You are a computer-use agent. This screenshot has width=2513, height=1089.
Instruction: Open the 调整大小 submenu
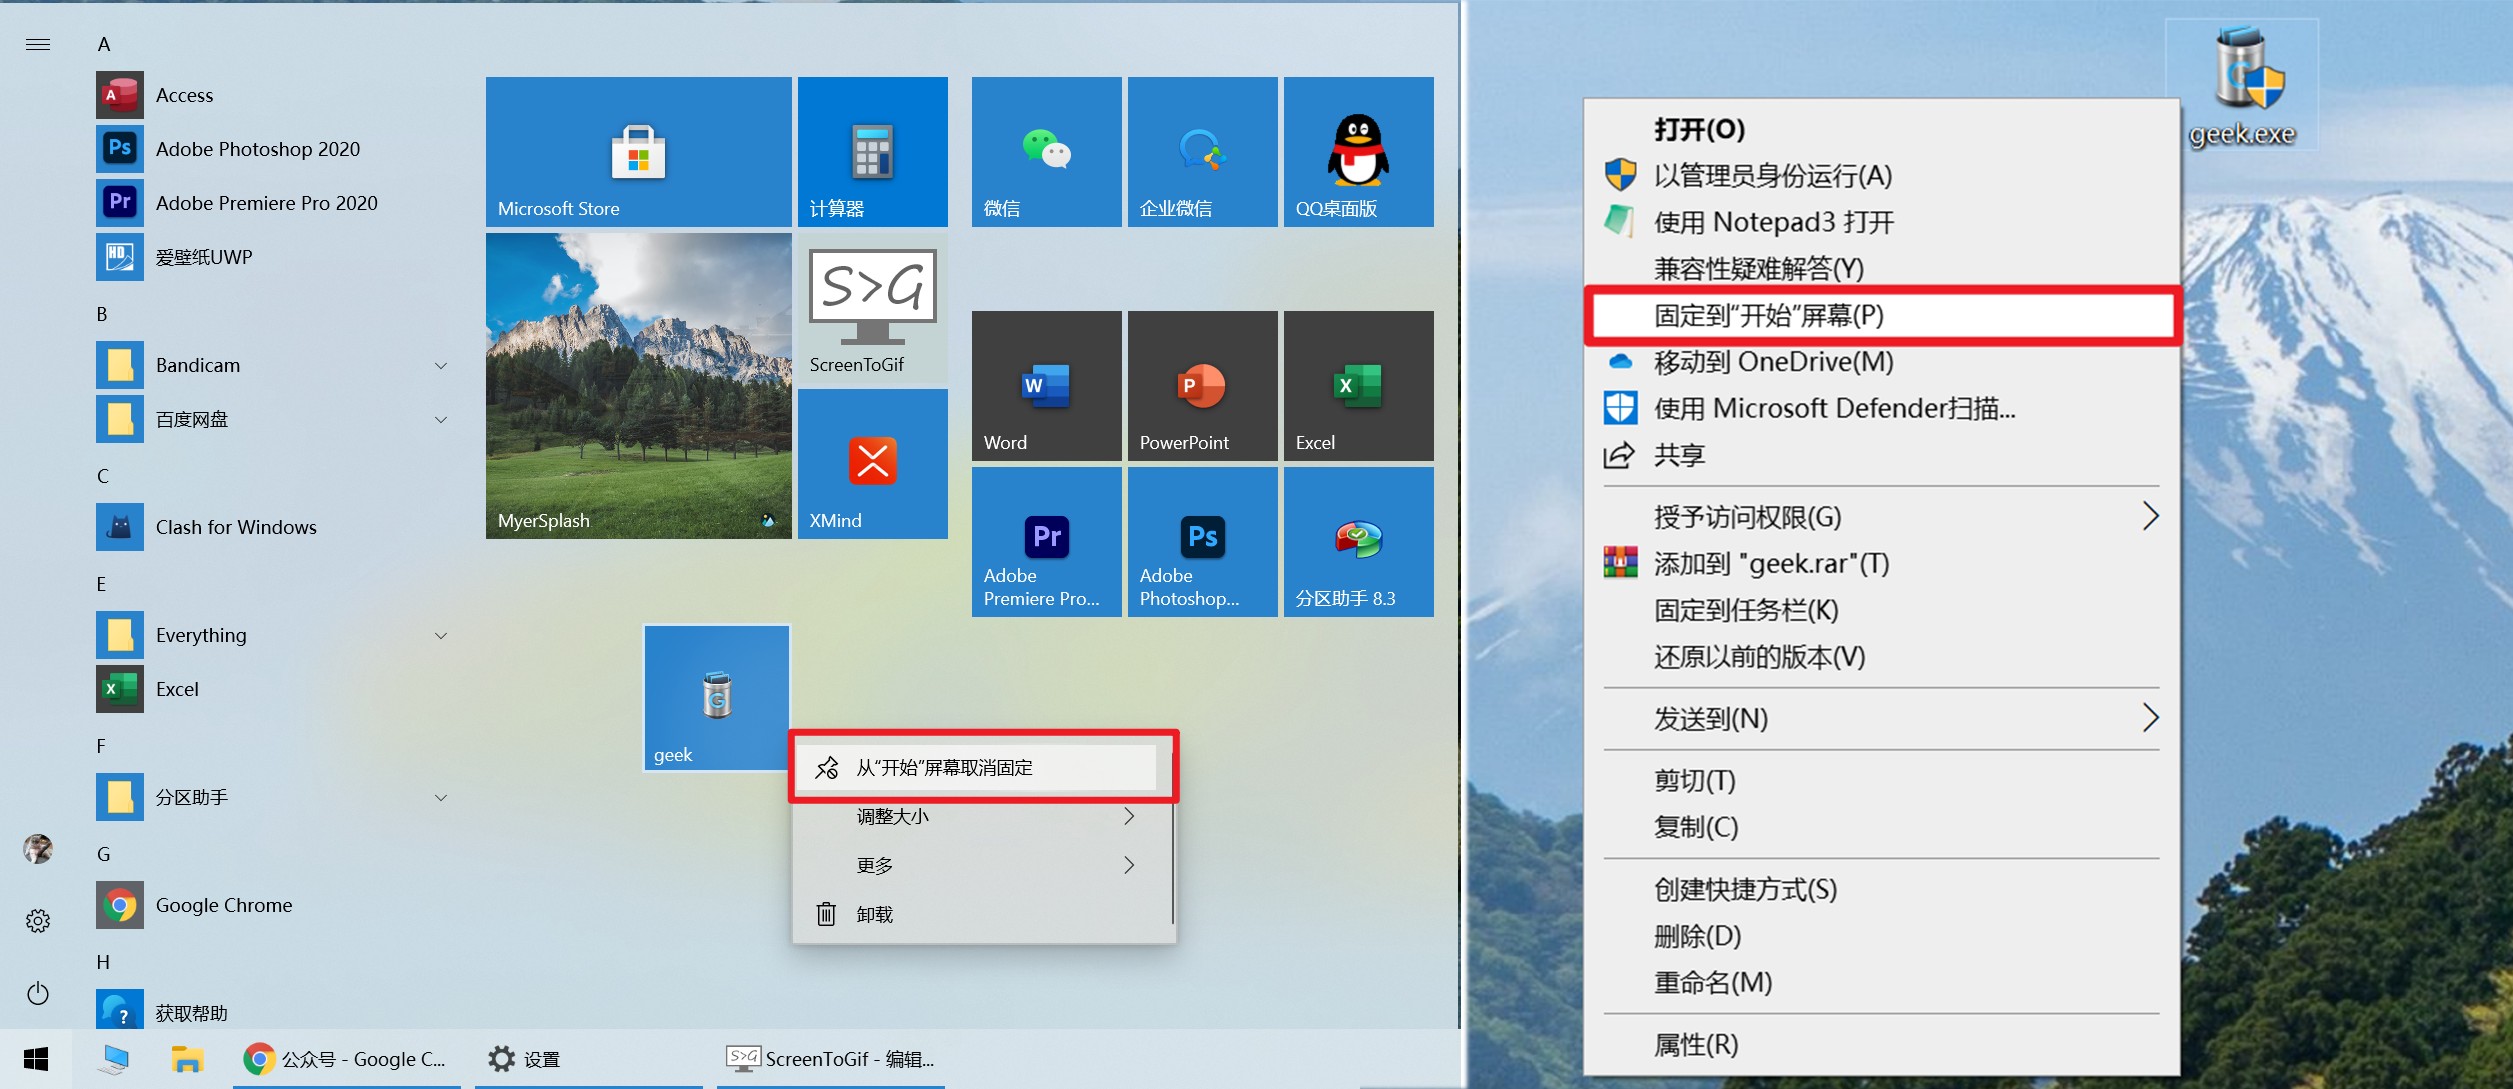984,816
